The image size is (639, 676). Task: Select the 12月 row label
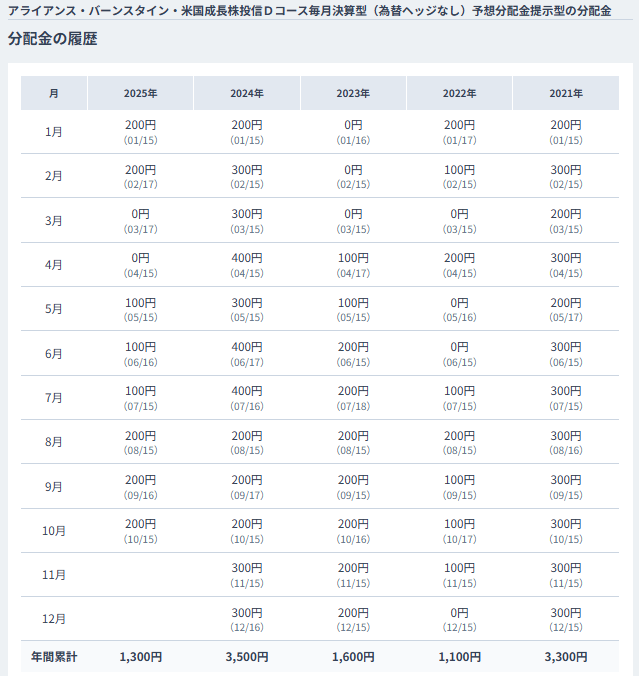54,618
